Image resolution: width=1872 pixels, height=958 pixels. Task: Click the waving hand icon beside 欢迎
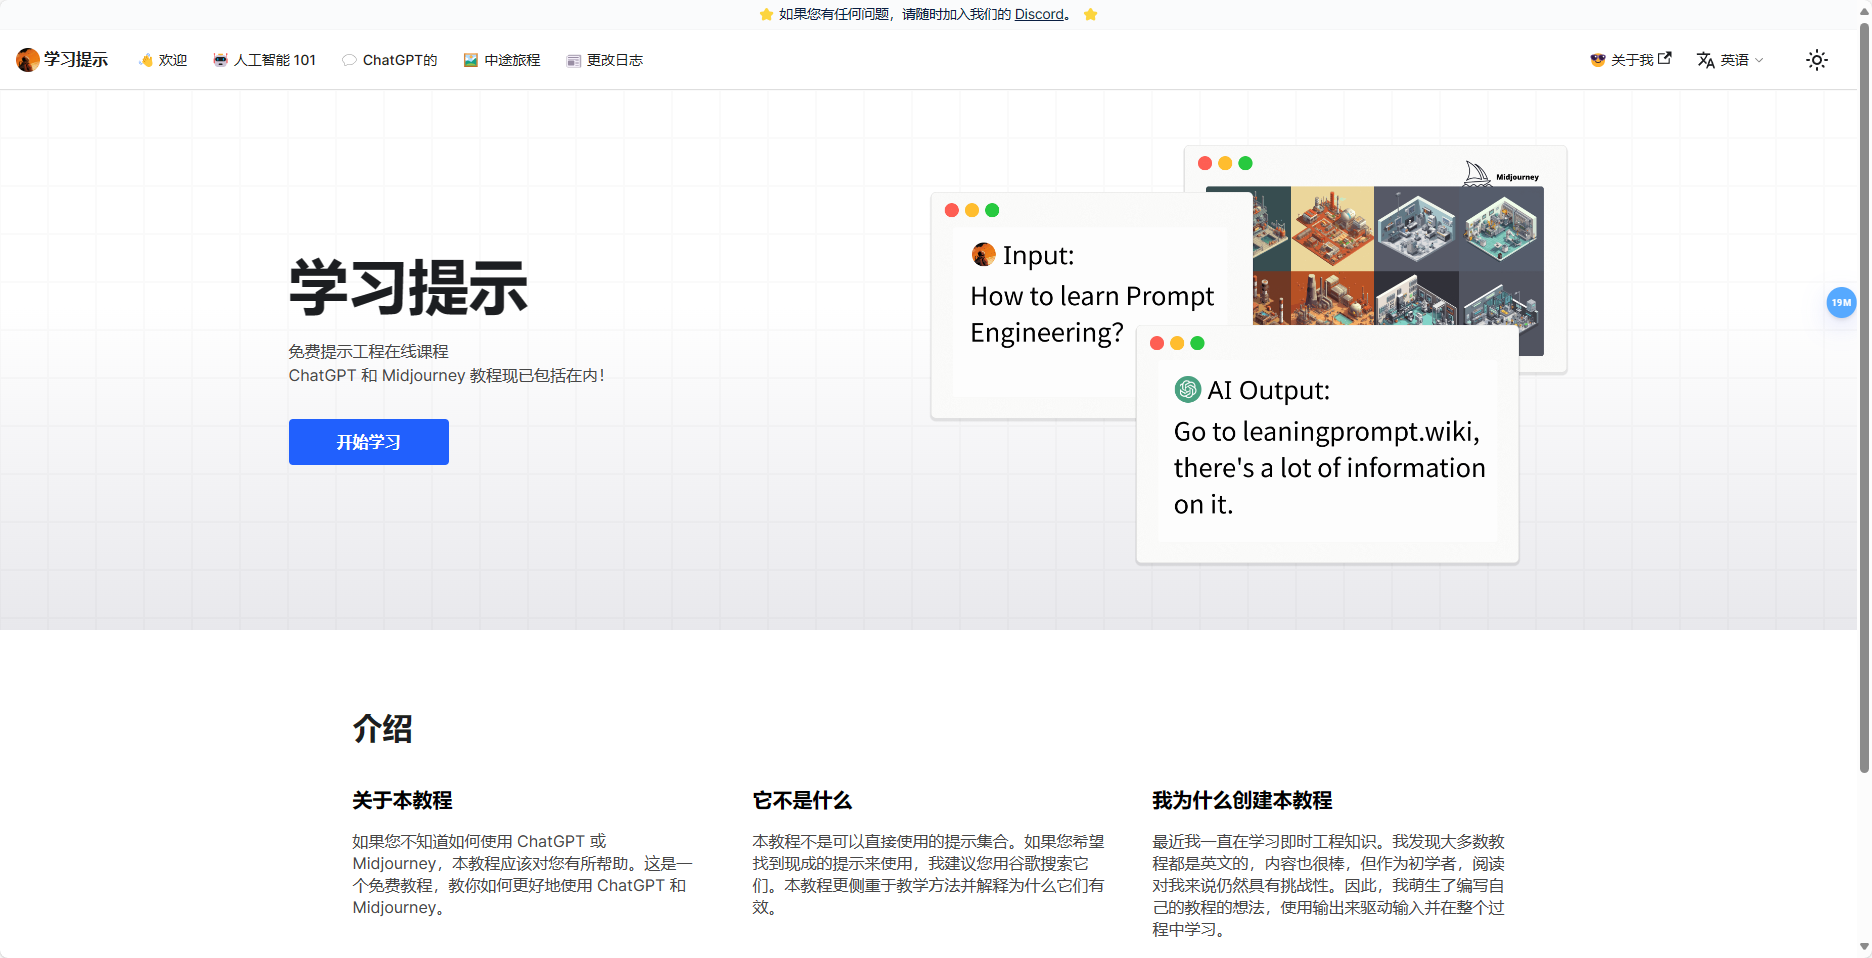pyautogui.click(x=146, y=60)
